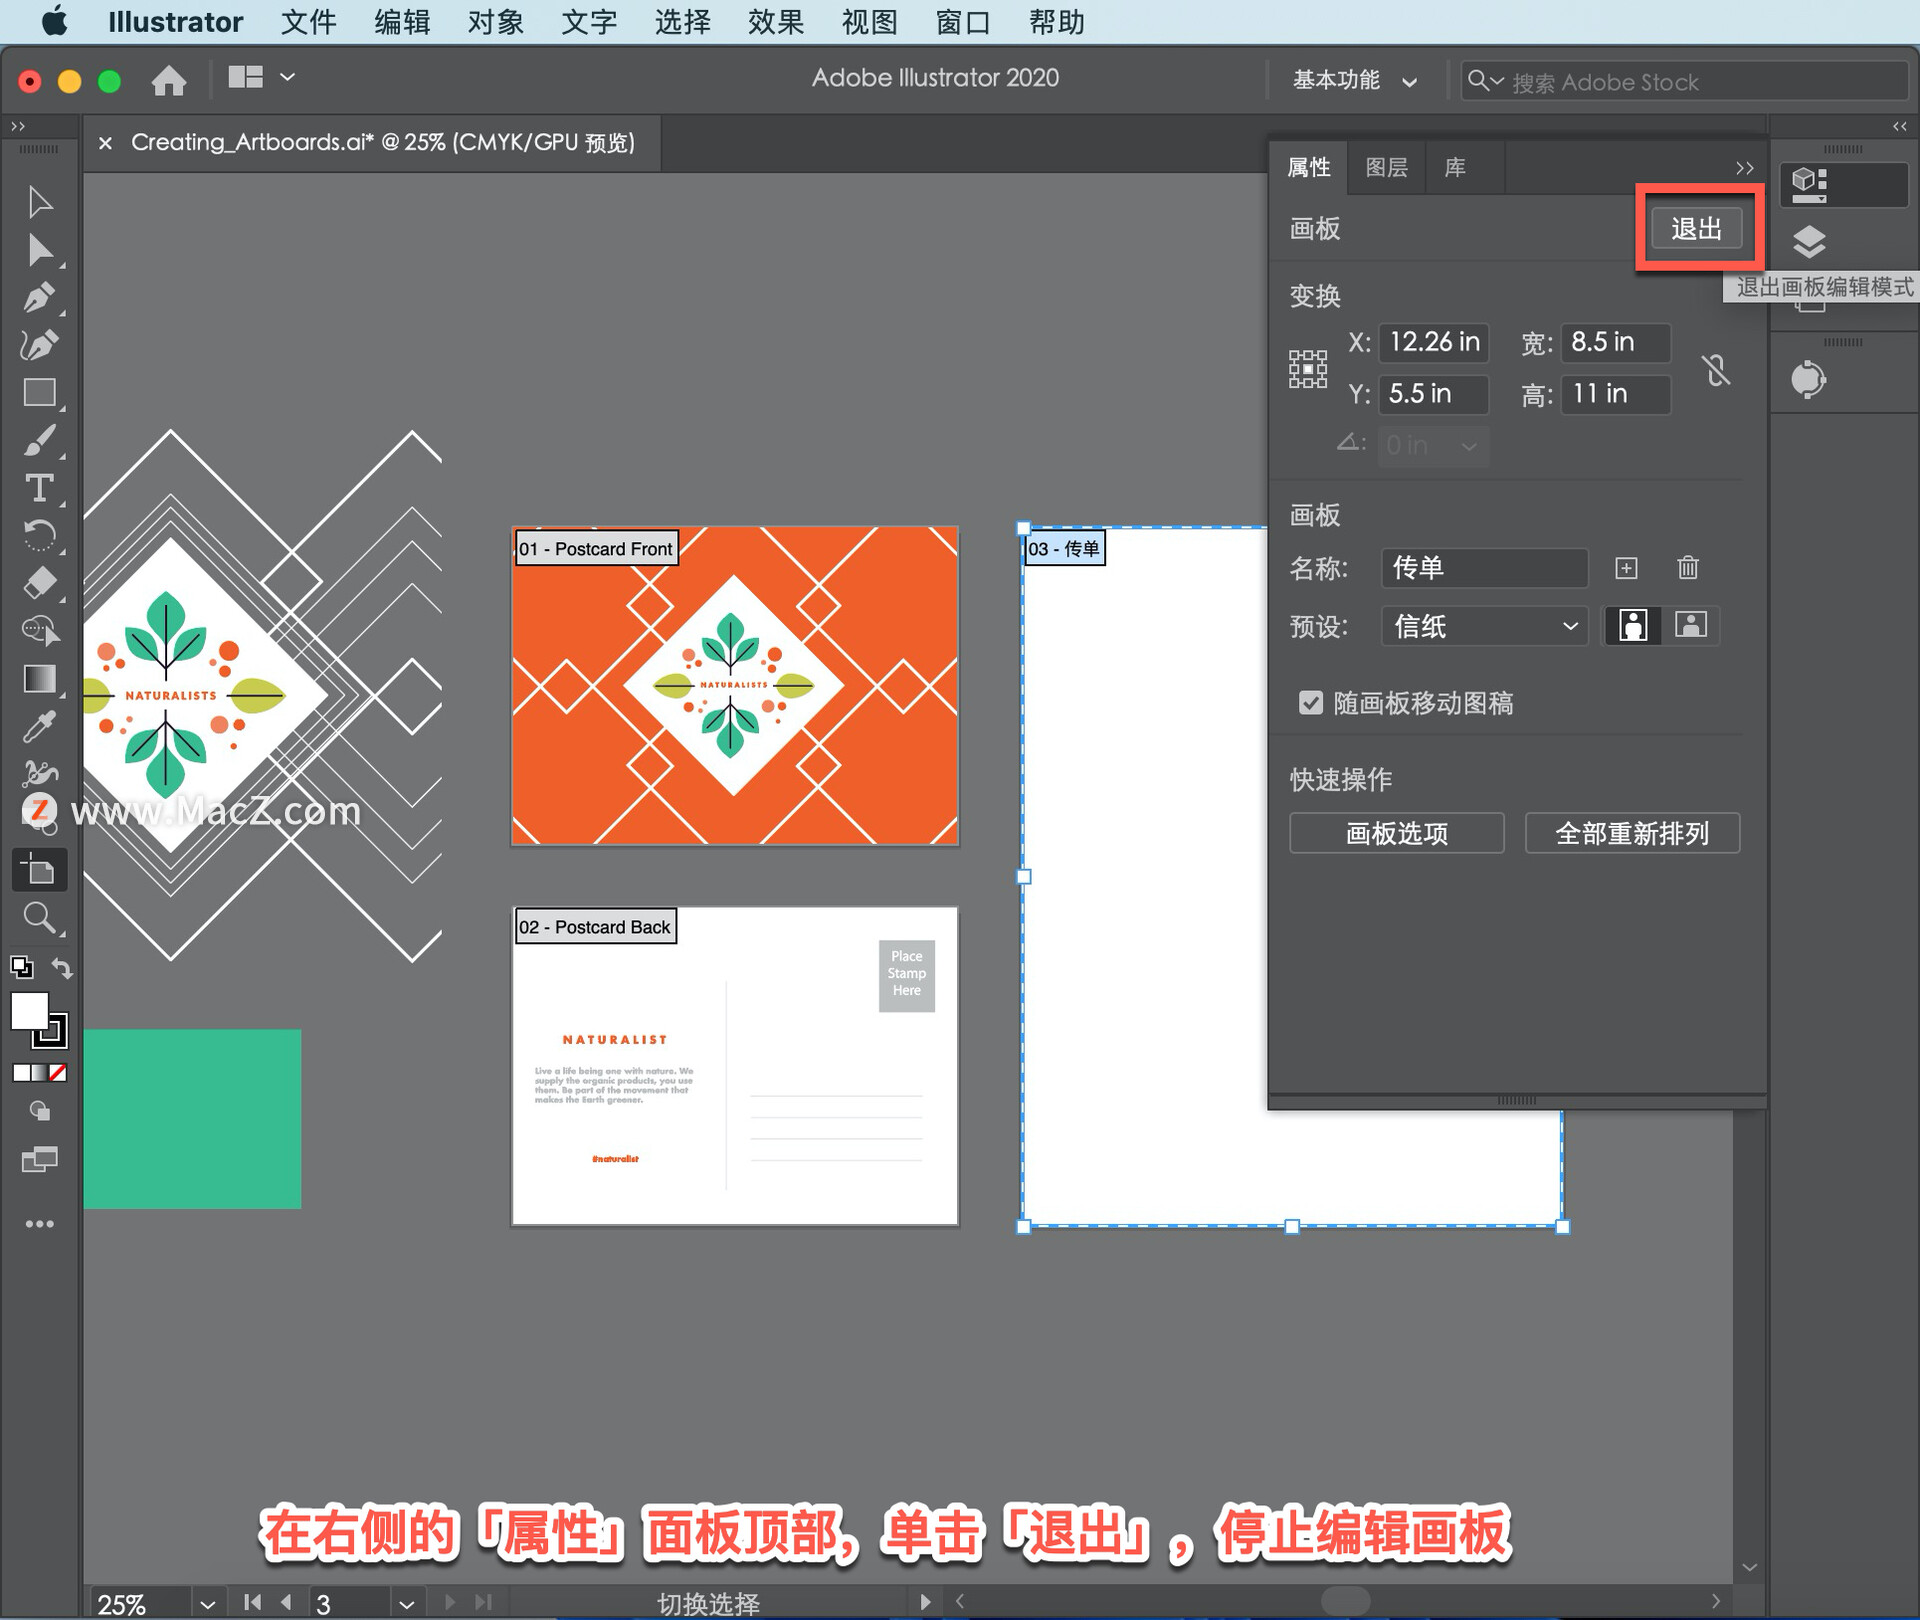Open the 信纸 preset dropdown
Image resolution: width=1920 pixels, height=1620 pixels.
coord(1484,626)
